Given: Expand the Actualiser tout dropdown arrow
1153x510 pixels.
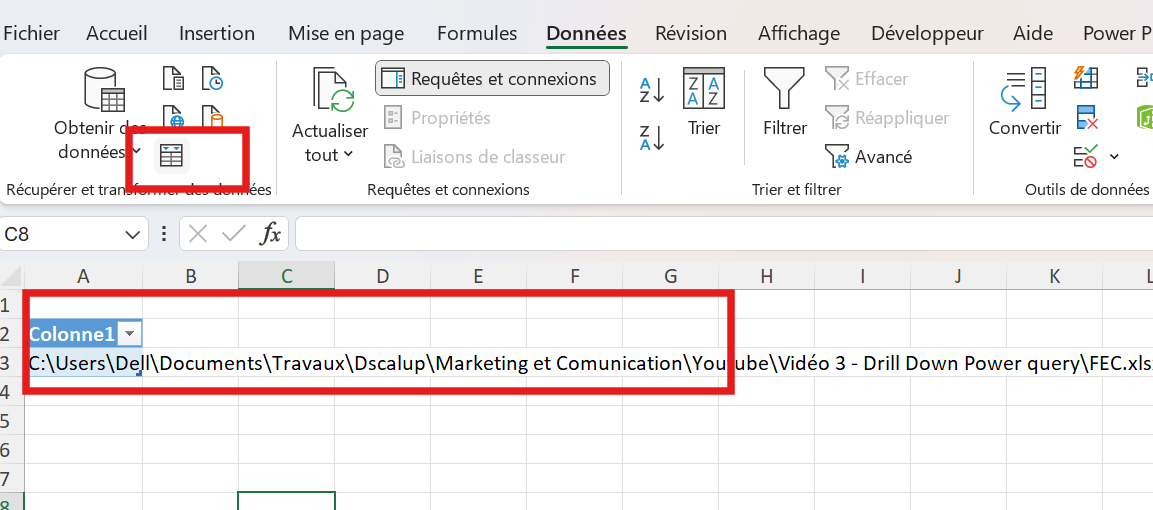Looking at the screenshot, I should (x=349, y=154).
